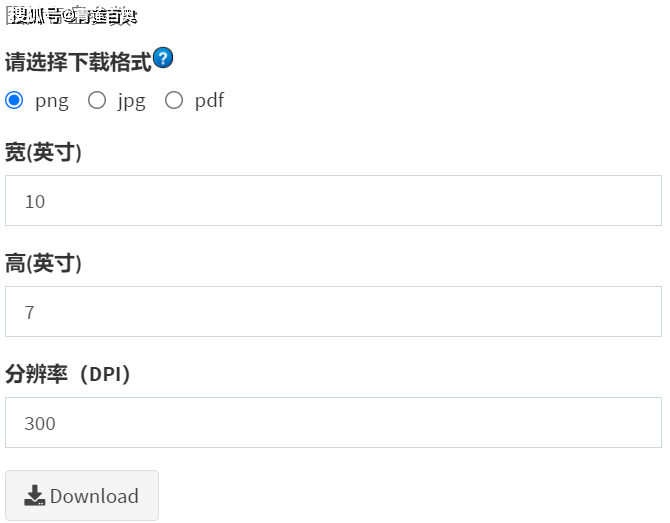Click the blue help question mark icon
Image resolution: width=670 pixels, height=523 pixels.
163,58
